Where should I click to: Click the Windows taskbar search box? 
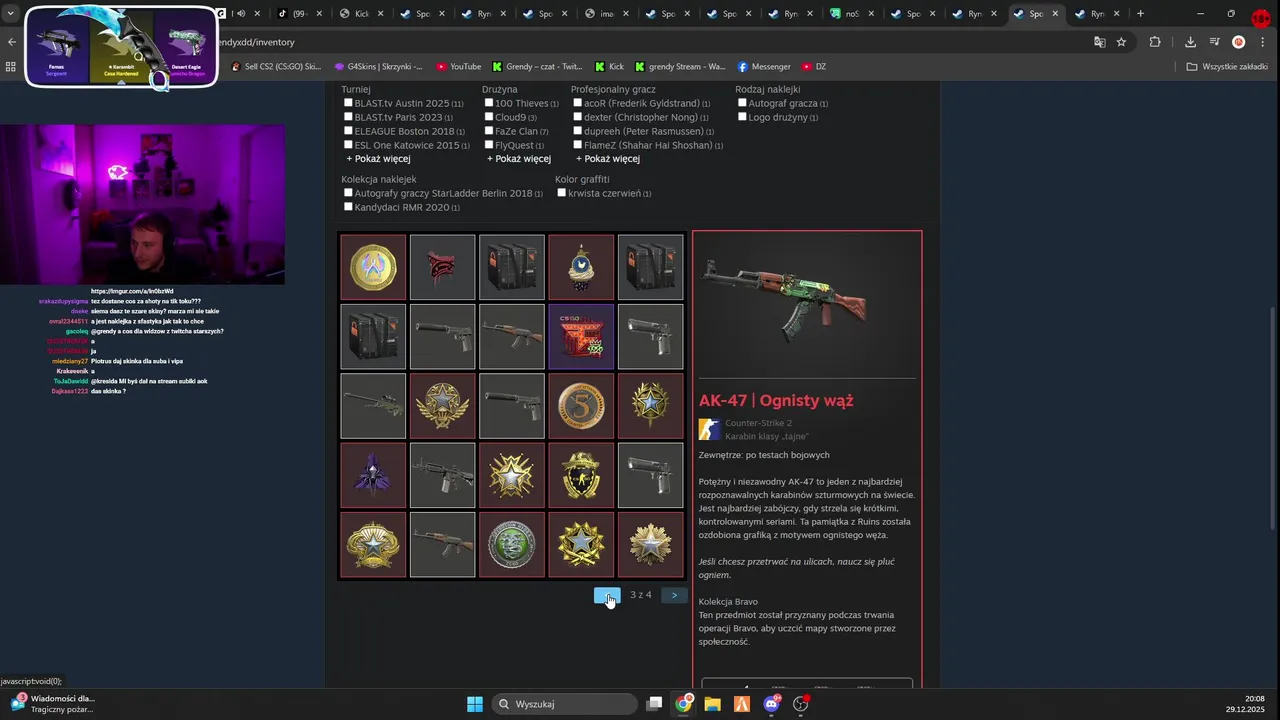565,704
